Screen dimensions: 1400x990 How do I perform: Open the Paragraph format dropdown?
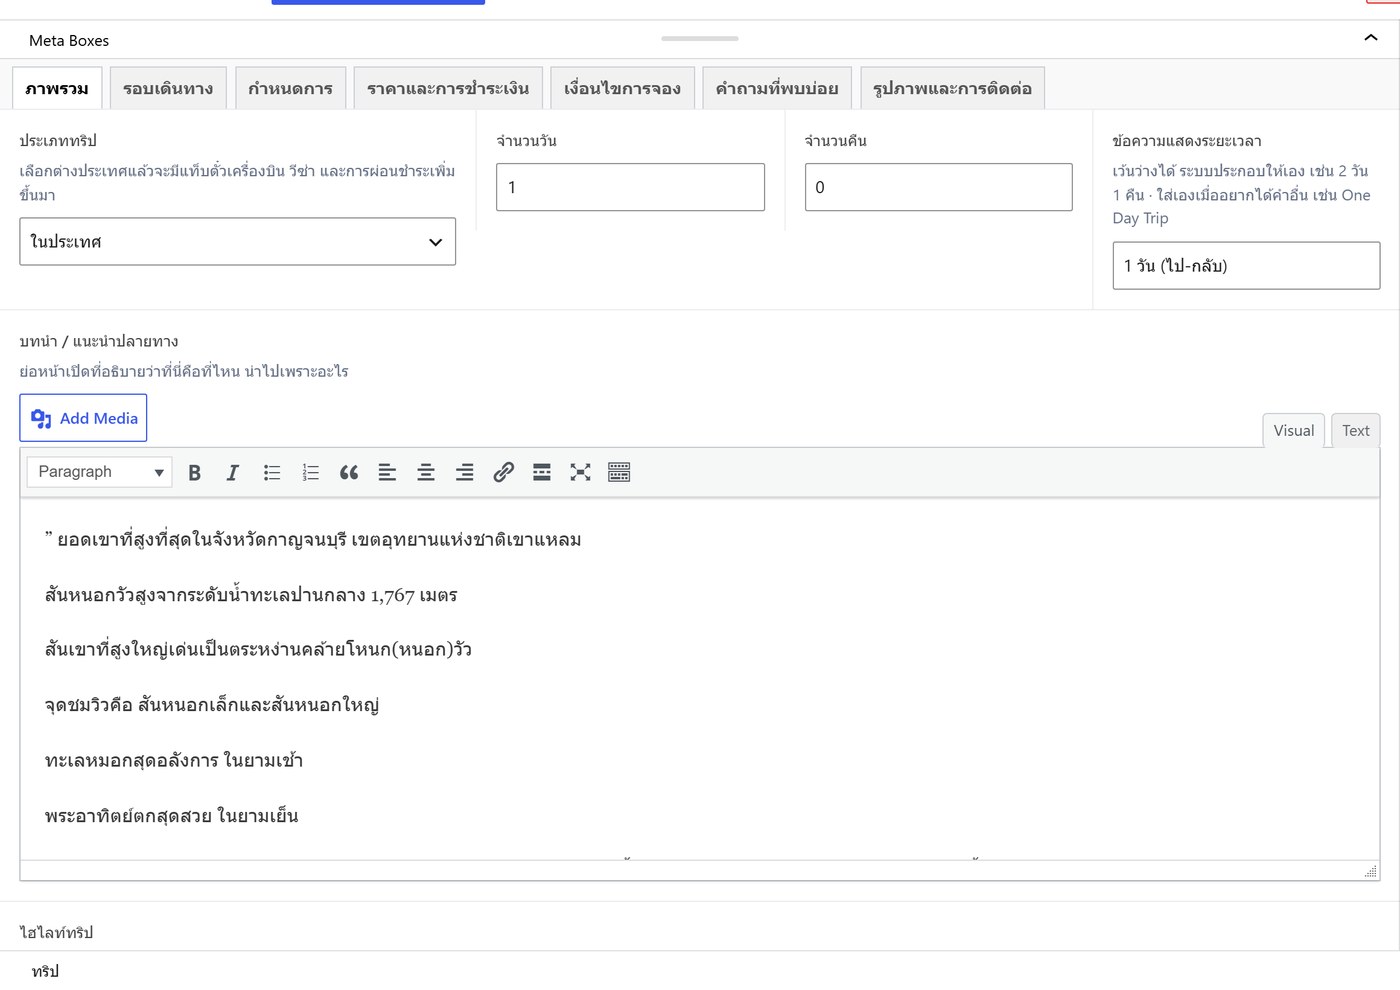99,472
